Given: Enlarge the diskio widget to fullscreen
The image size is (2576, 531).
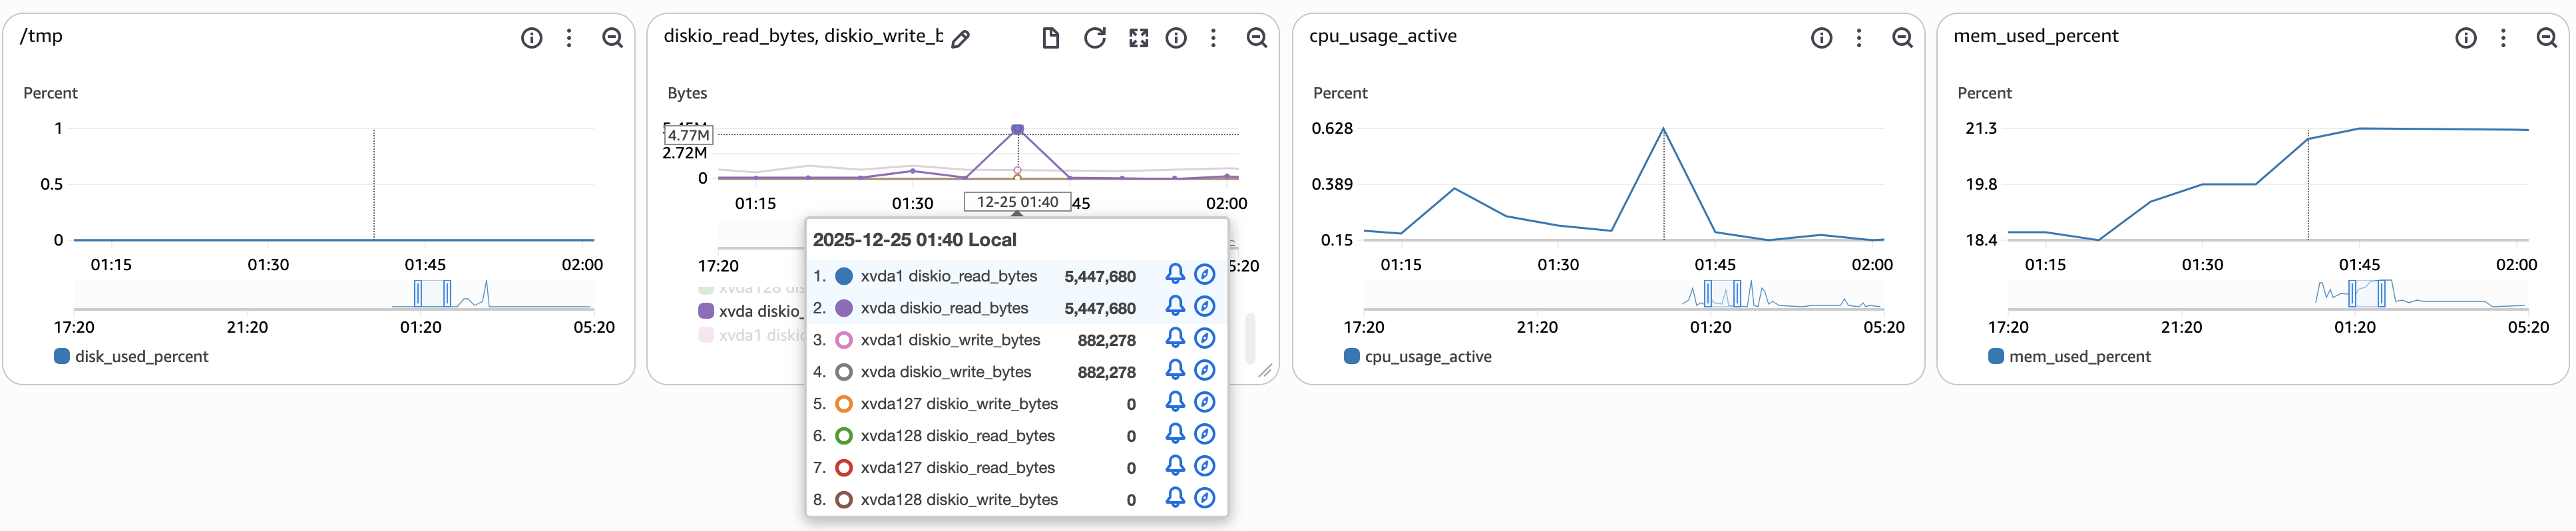Looking at the screenshot, I should tap(1138, 38).
